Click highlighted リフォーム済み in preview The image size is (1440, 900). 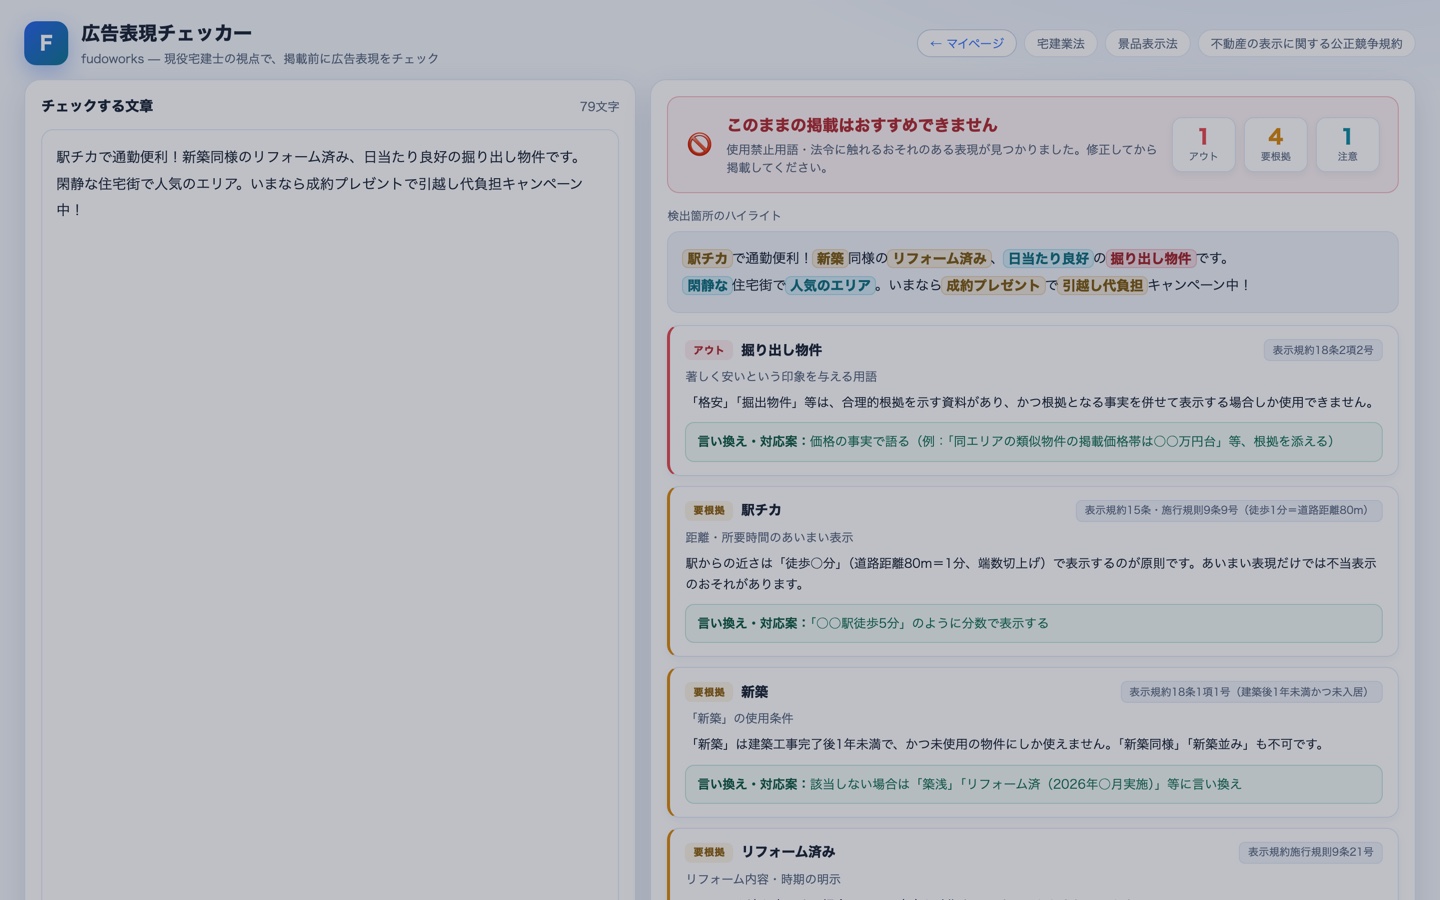(x=940, y=258)
